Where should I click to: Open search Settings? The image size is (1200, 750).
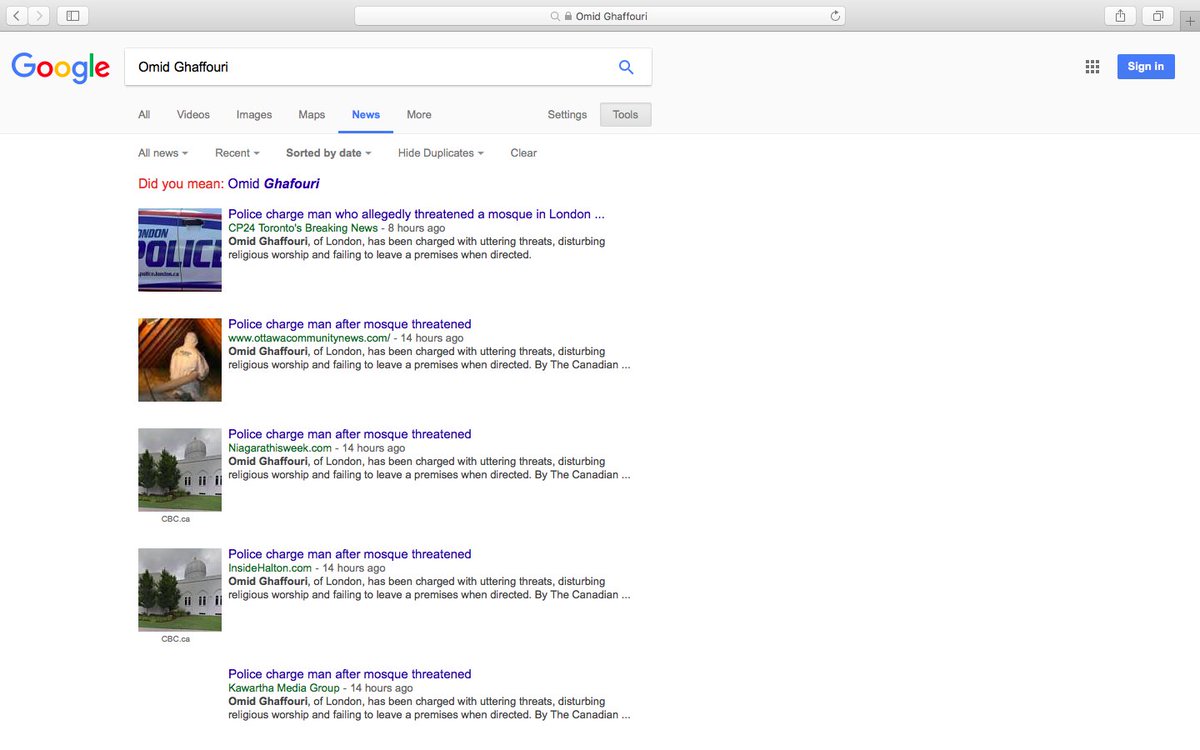[567, 115]
